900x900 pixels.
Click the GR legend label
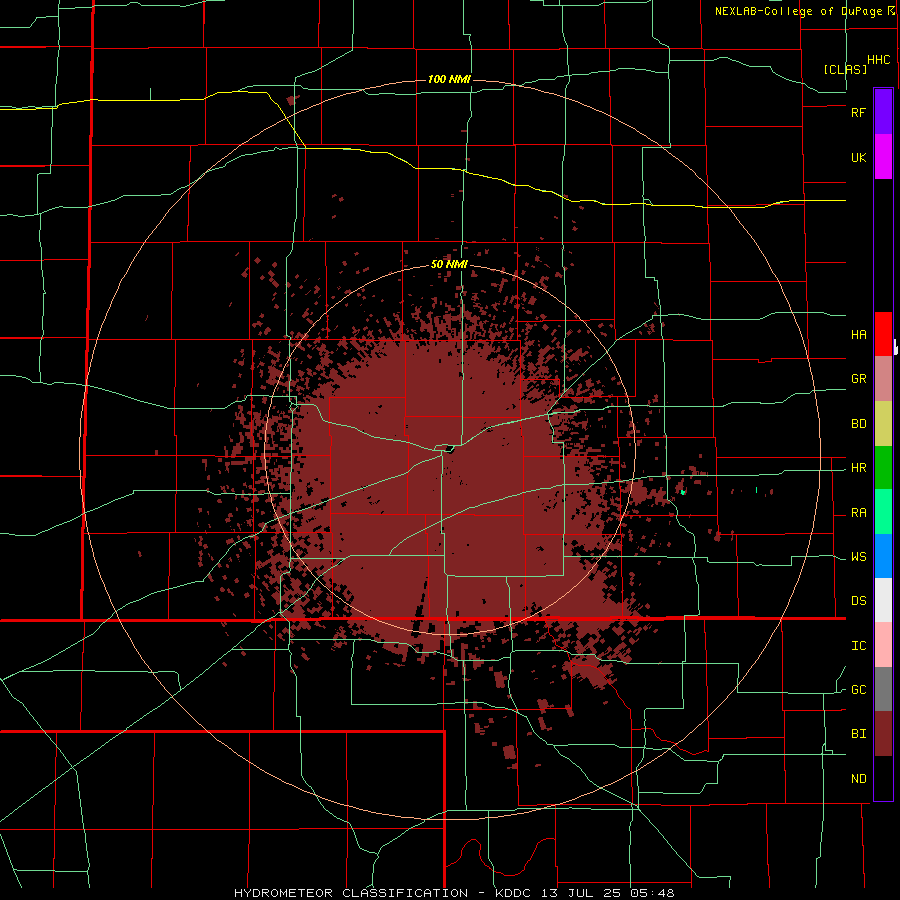pyautogui.click(x=858, y=379)
